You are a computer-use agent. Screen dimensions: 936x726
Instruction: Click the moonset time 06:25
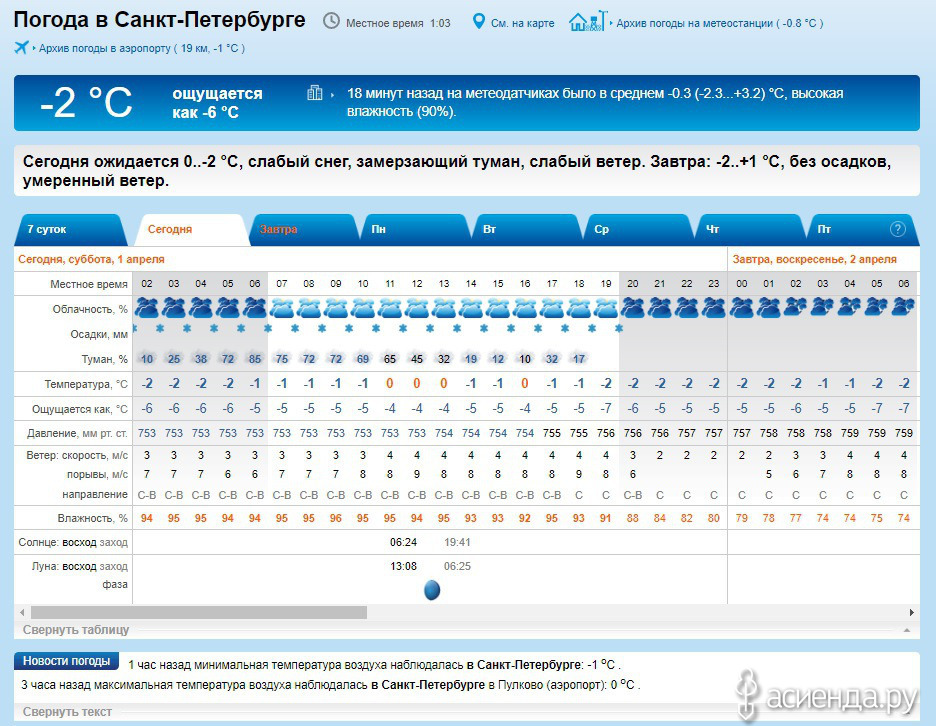coord(457,567)
